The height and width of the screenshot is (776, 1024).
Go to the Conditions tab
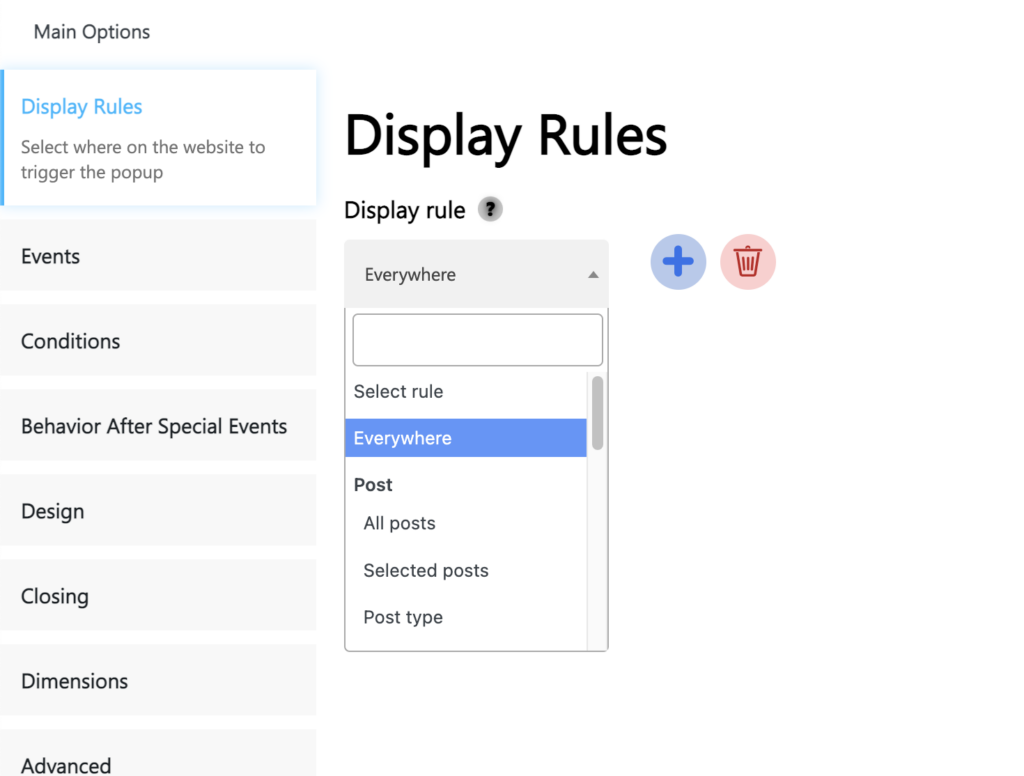tap(158, 340)
